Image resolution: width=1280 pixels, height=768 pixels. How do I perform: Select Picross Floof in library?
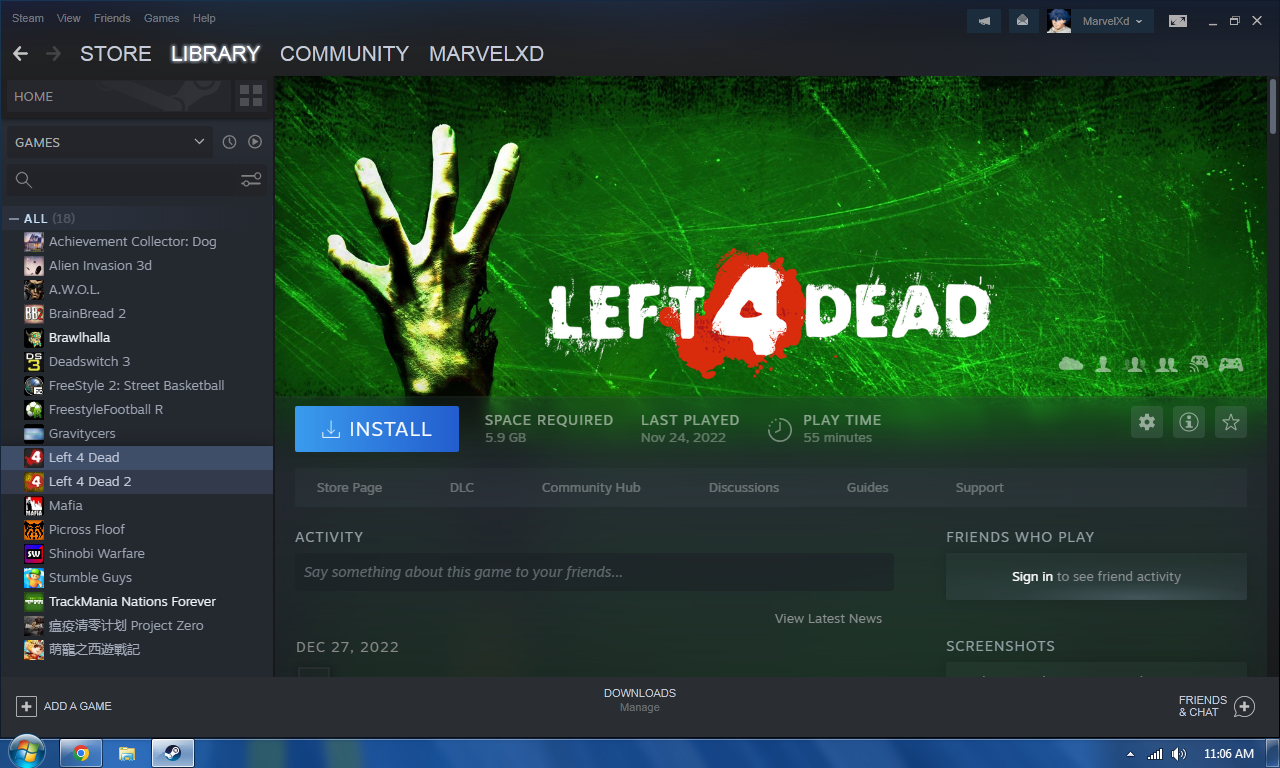(137, 530)
